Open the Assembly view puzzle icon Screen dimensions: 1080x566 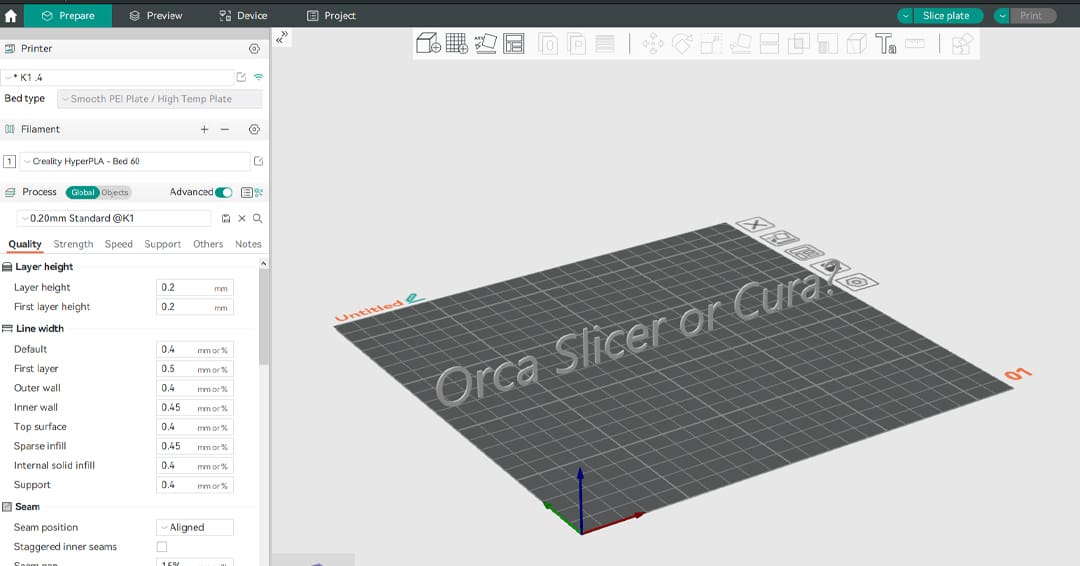tap(962, 44)
